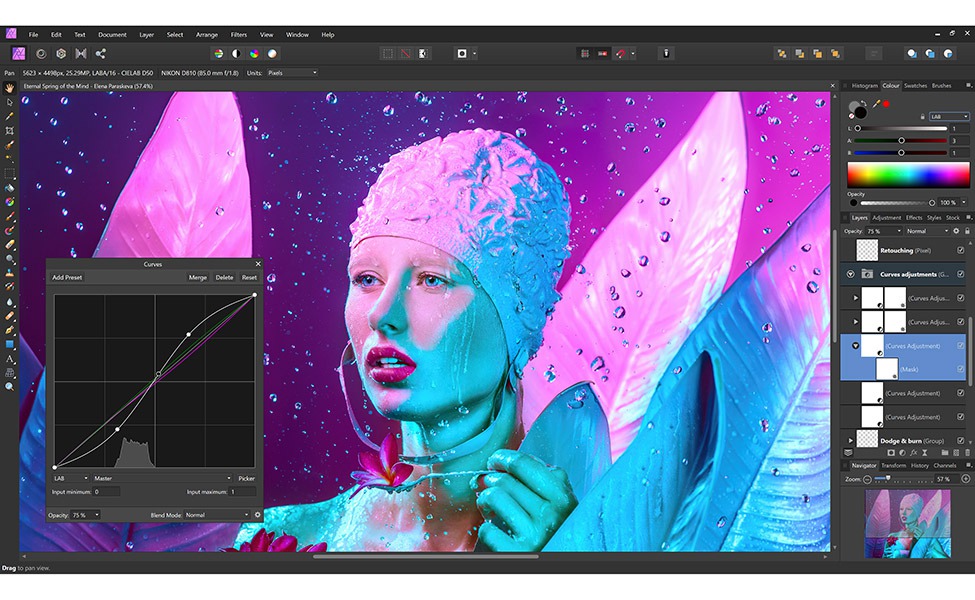
Task: Click the Reset button in Curves
Action: point(249,277)
